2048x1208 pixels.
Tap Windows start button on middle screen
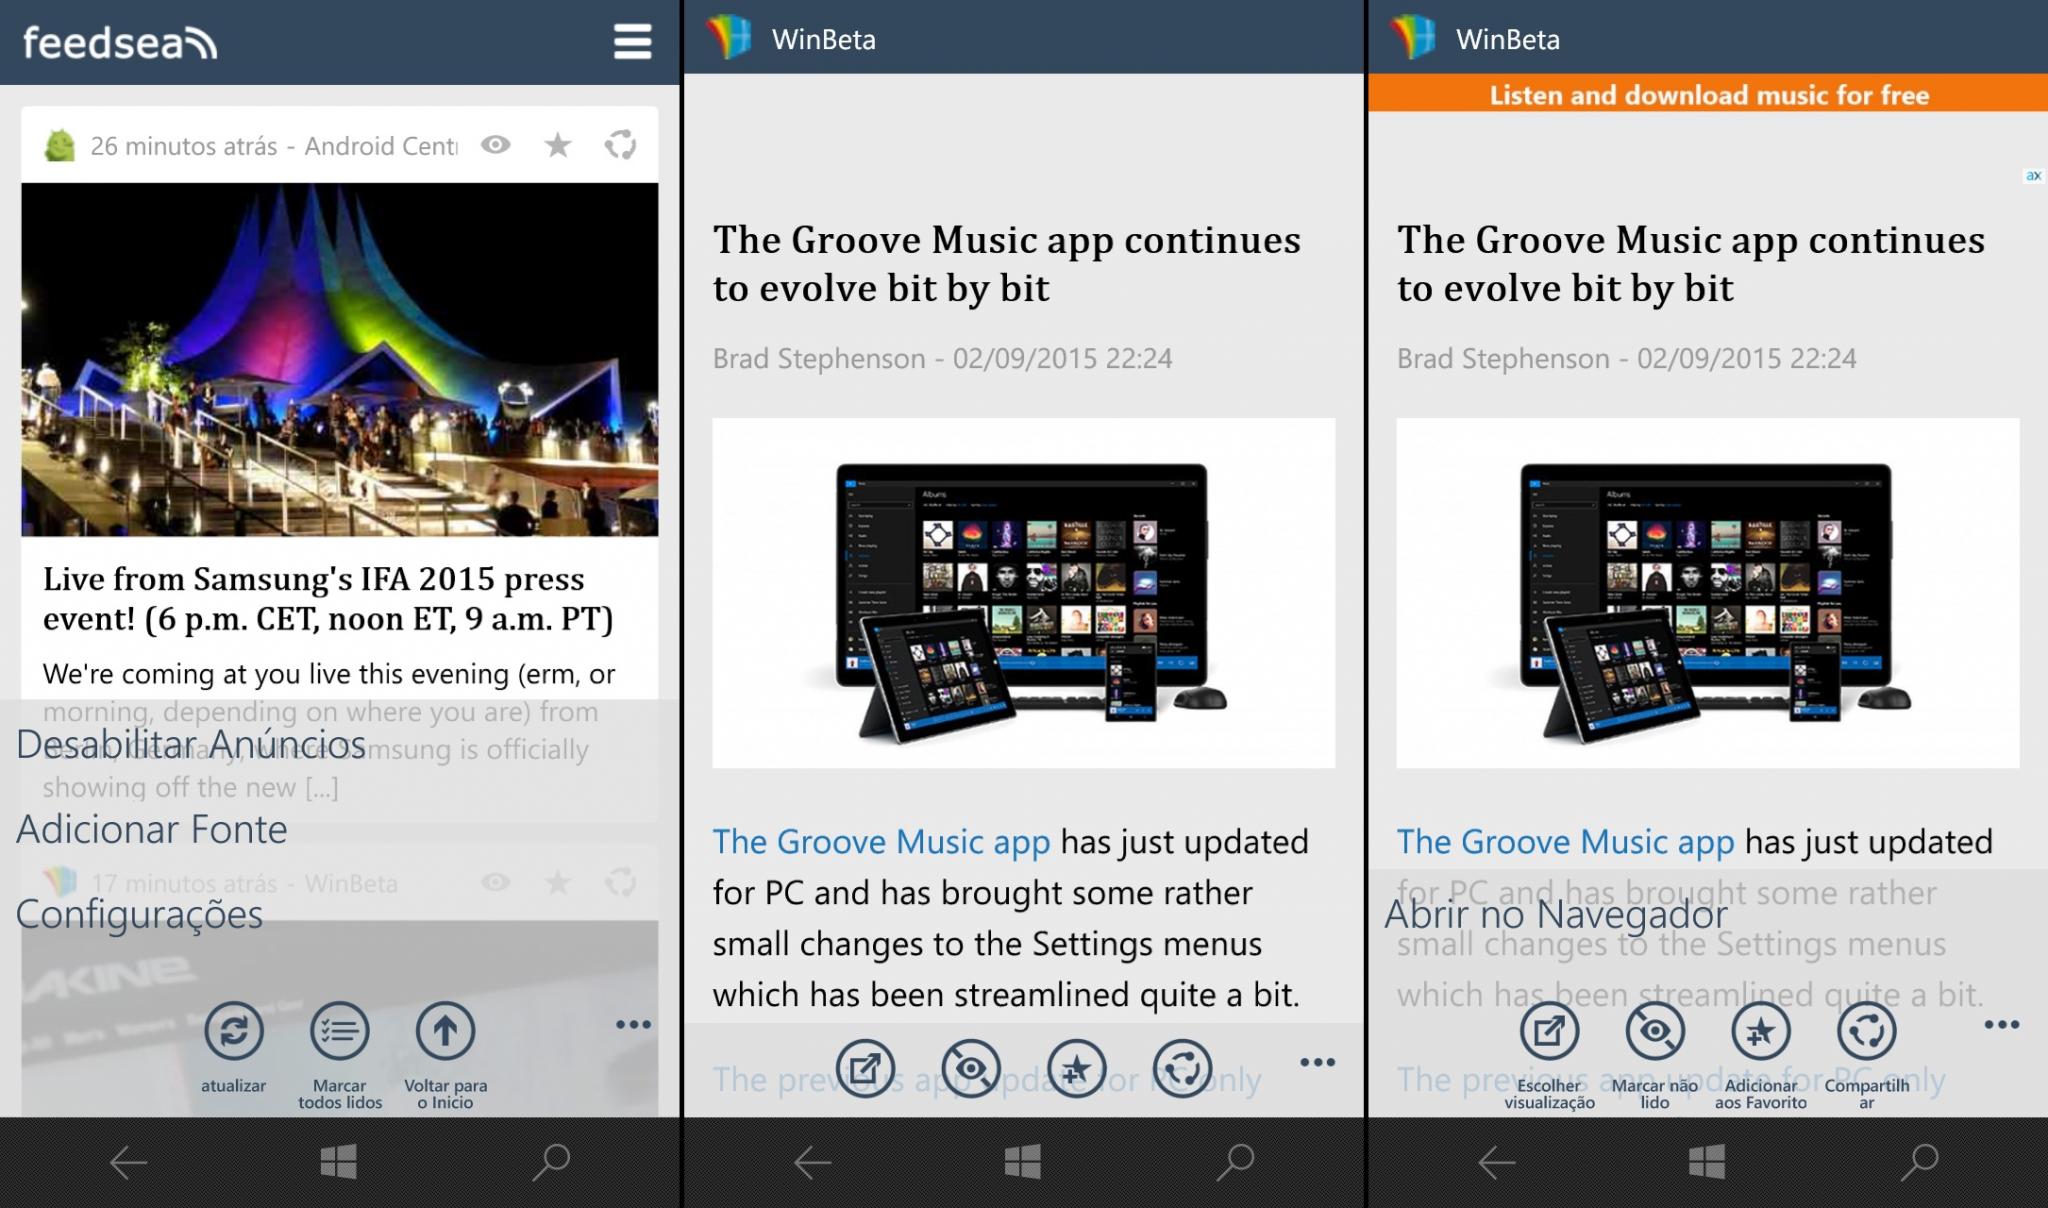[x=1023, y=1162]
